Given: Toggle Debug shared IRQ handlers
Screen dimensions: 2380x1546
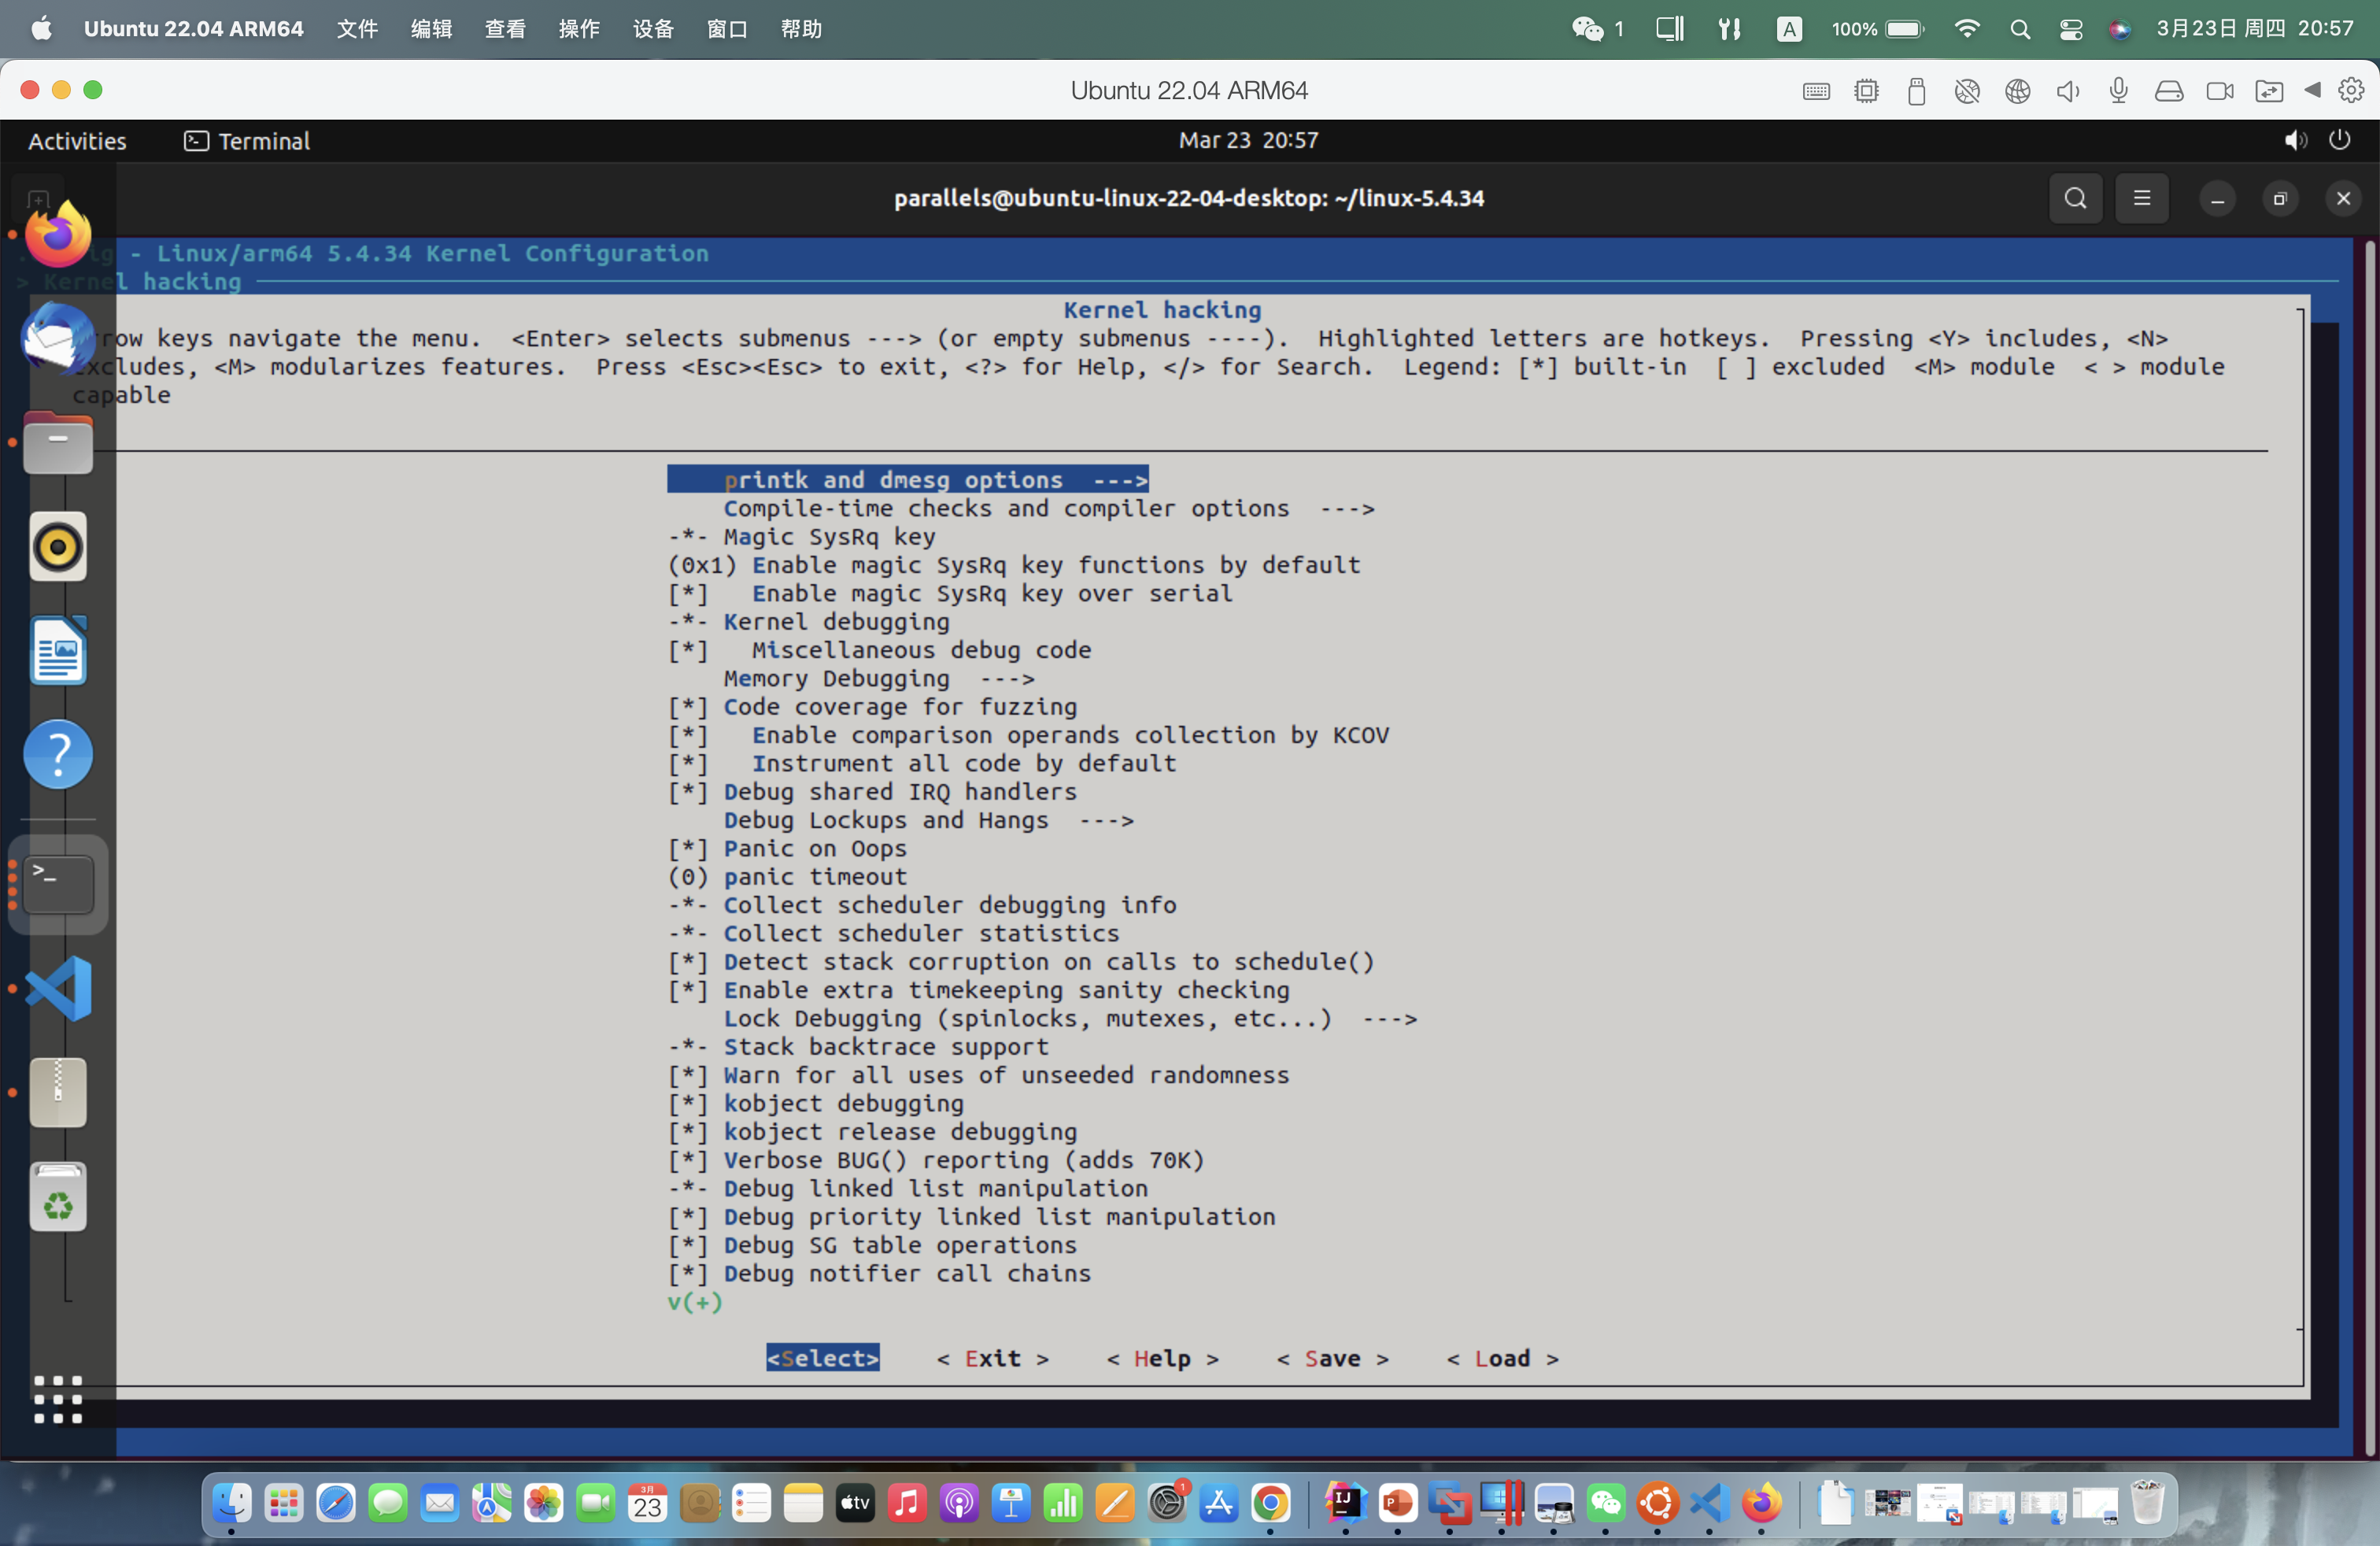Looking at the screenshot, I should [x=872, y=792].
